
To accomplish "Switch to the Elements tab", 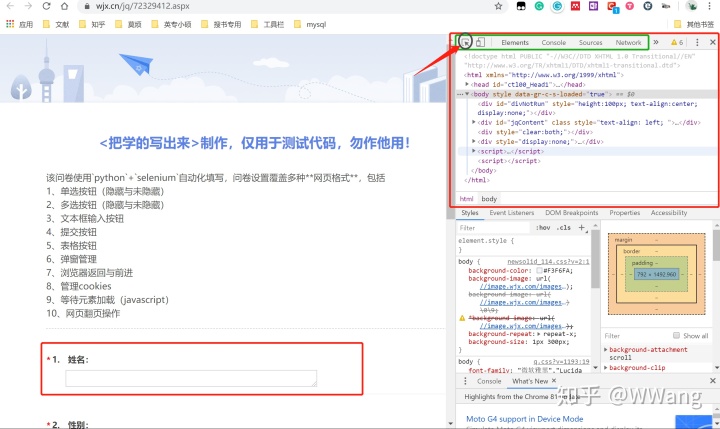I will tap(515, 42).
